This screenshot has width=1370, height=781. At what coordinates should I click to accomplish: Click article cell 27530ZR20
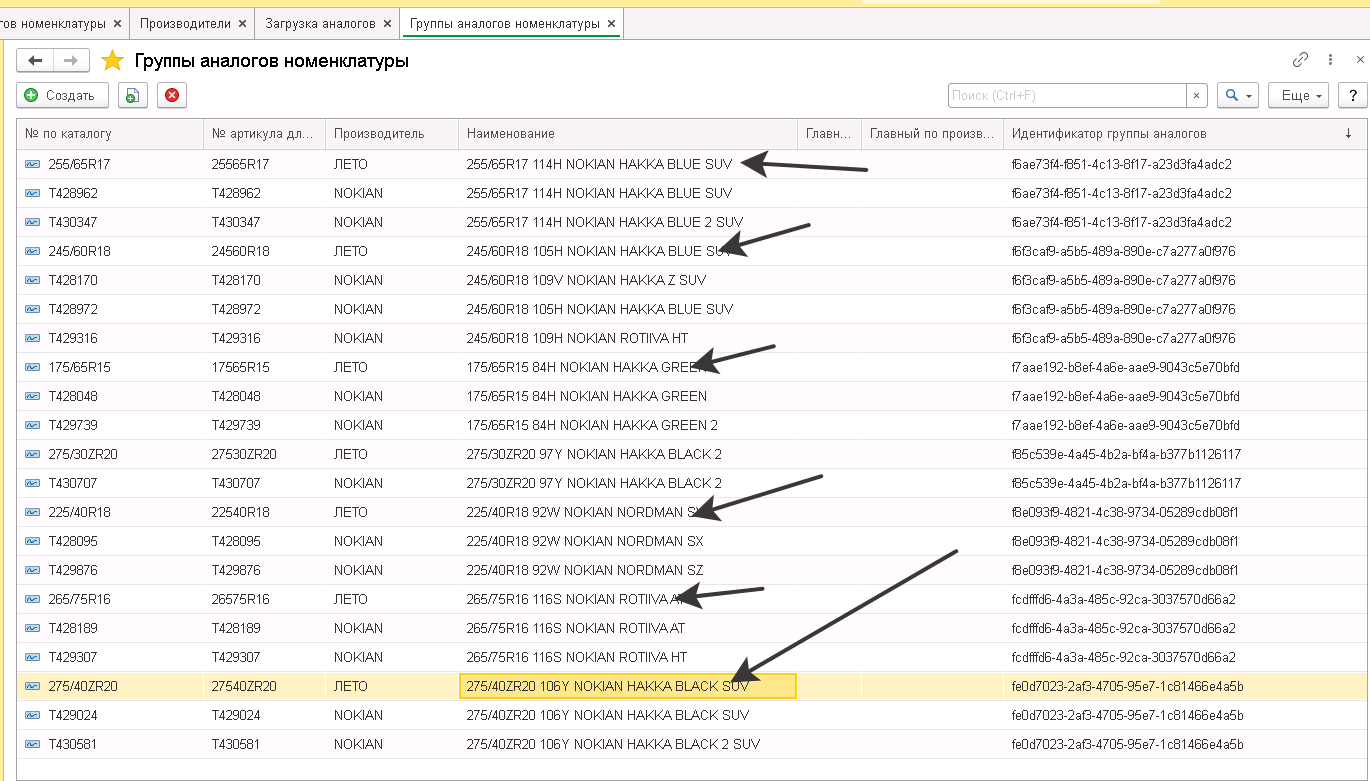264,454
